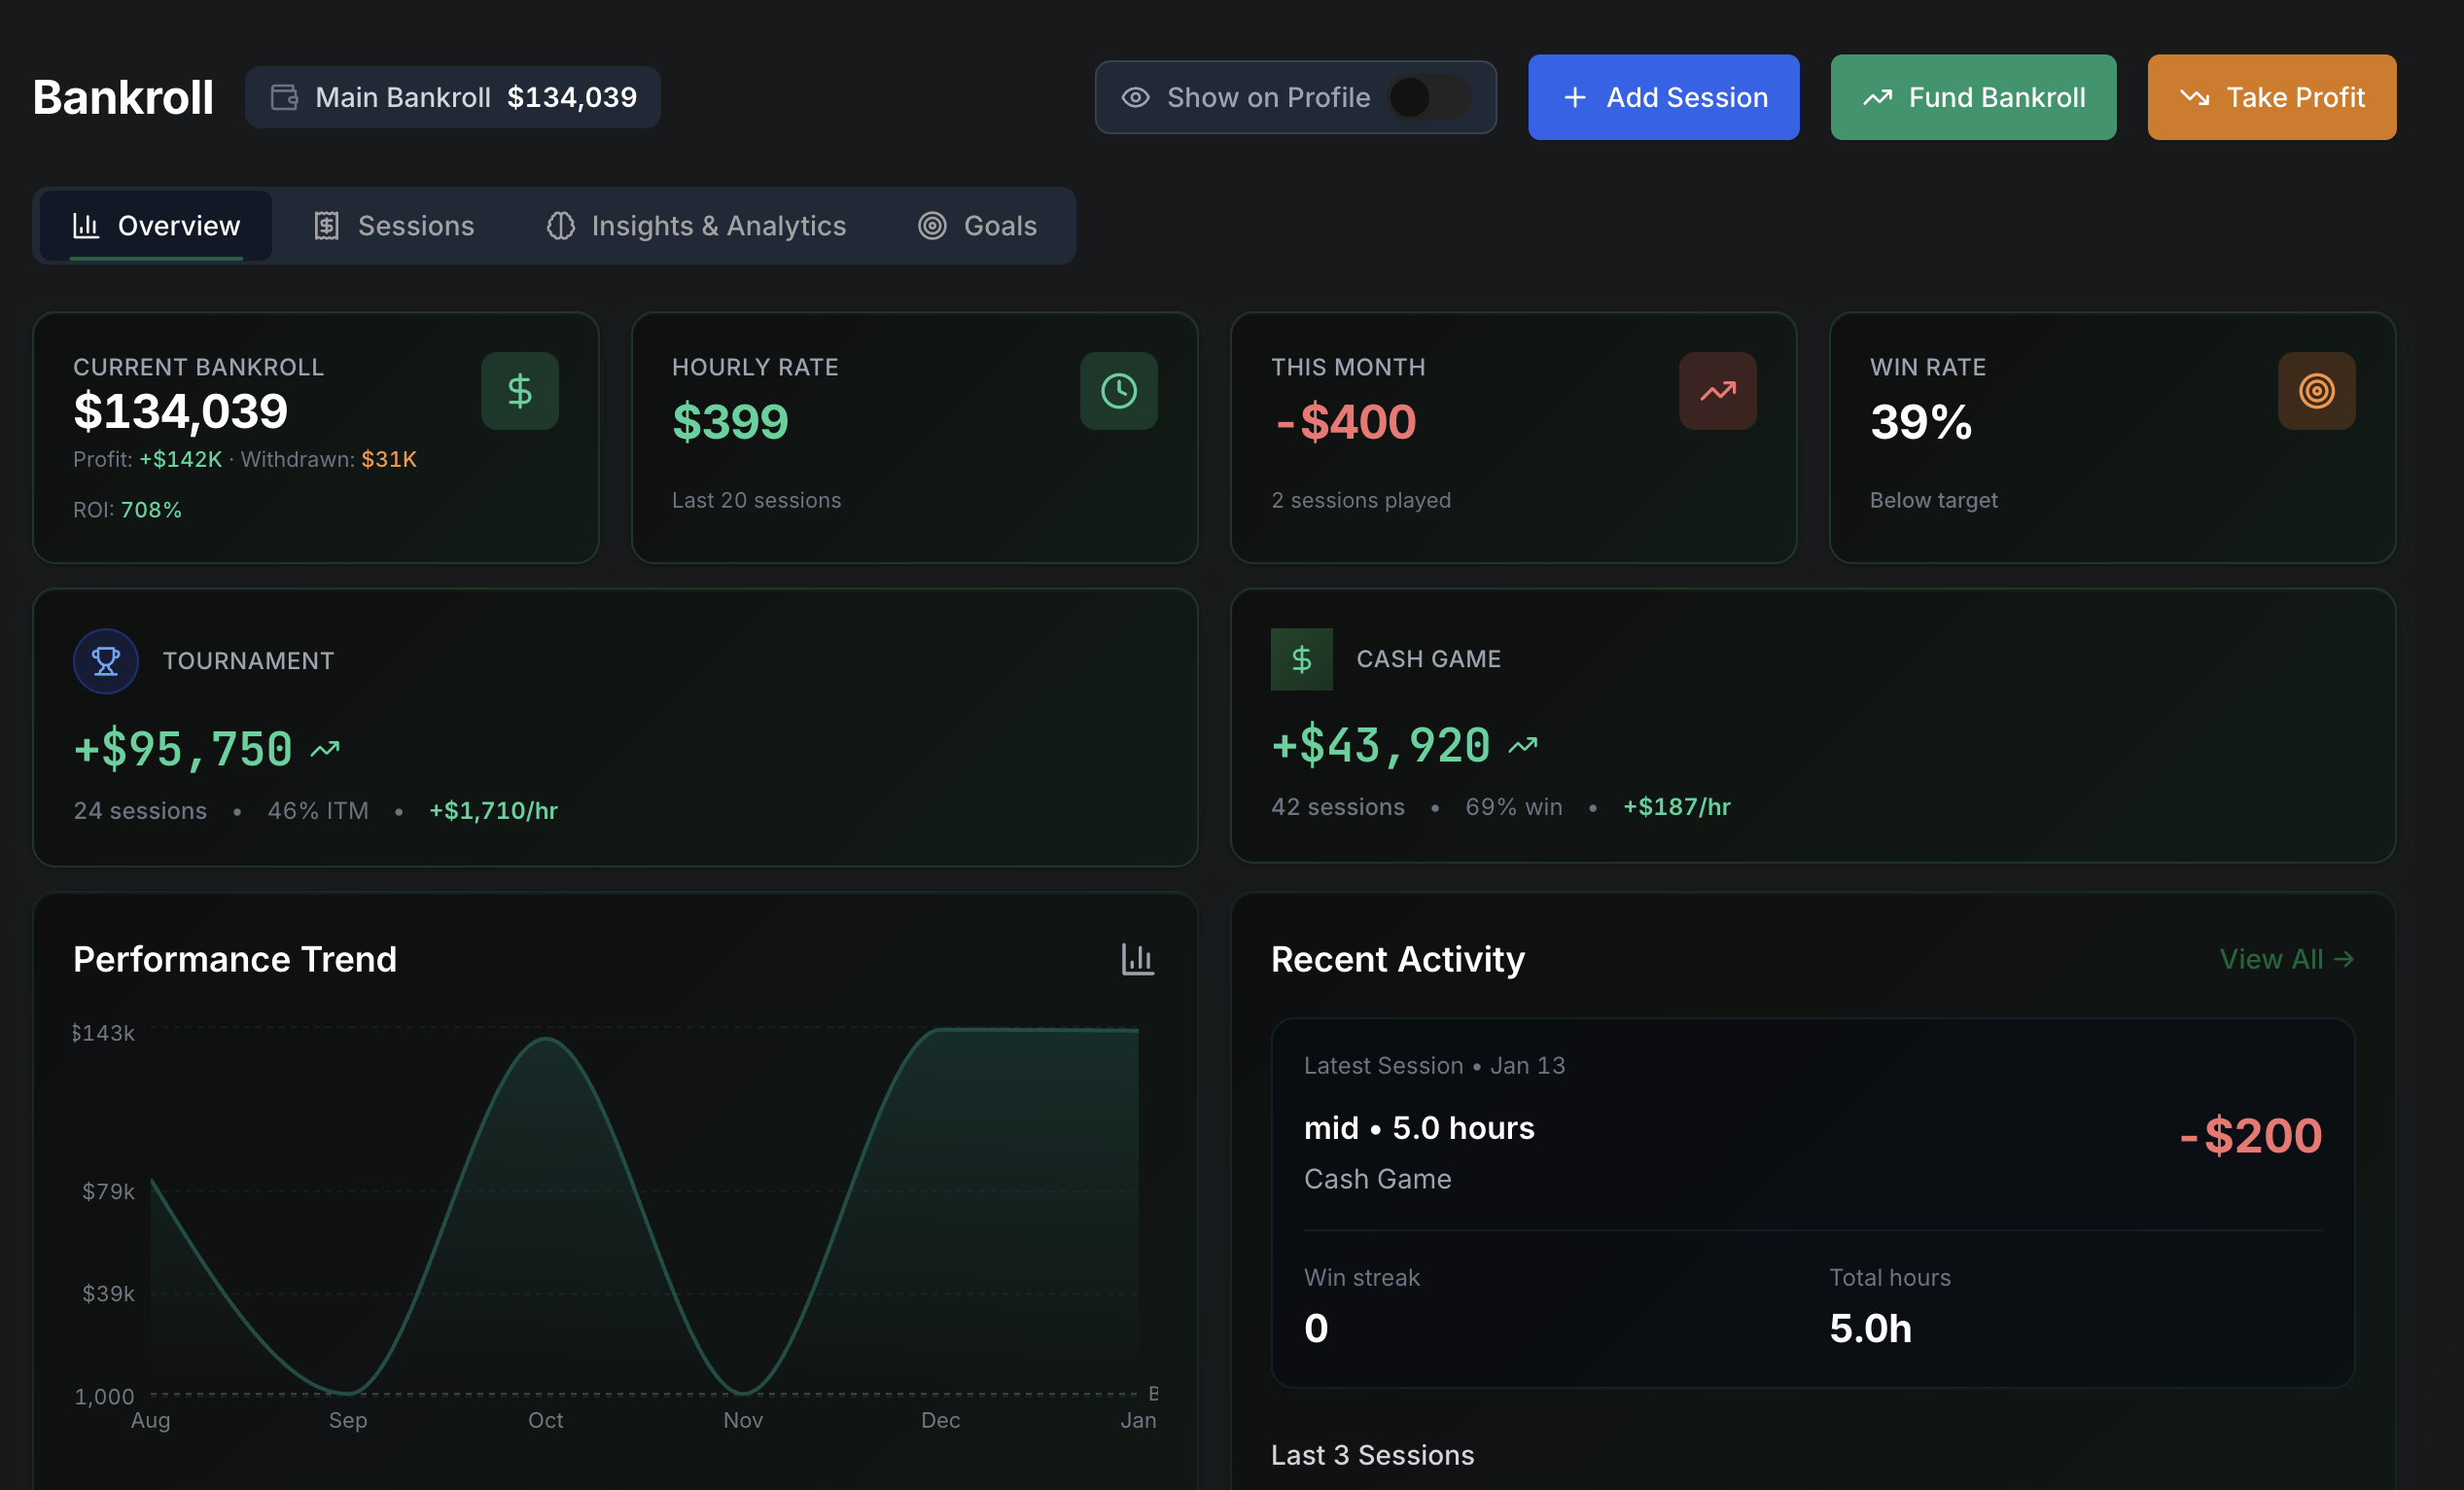Click the dollar icon in Current Bankroll card

[x=519, y=391]
